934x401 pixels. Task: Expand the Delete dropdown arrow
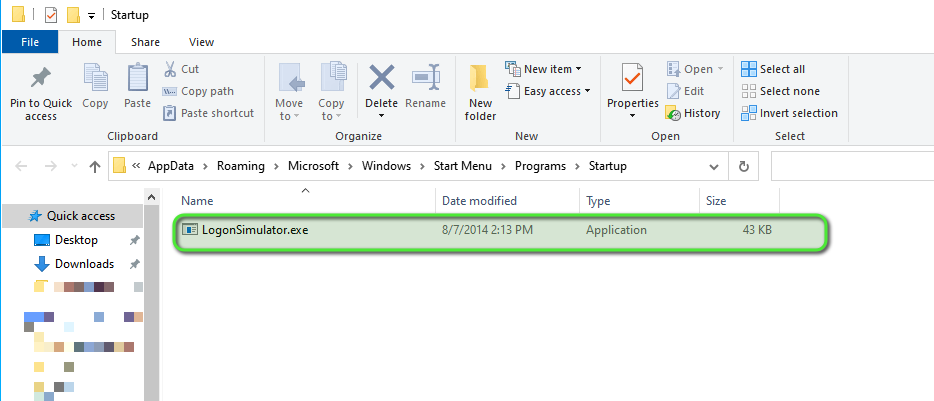[x=381, y=116]
